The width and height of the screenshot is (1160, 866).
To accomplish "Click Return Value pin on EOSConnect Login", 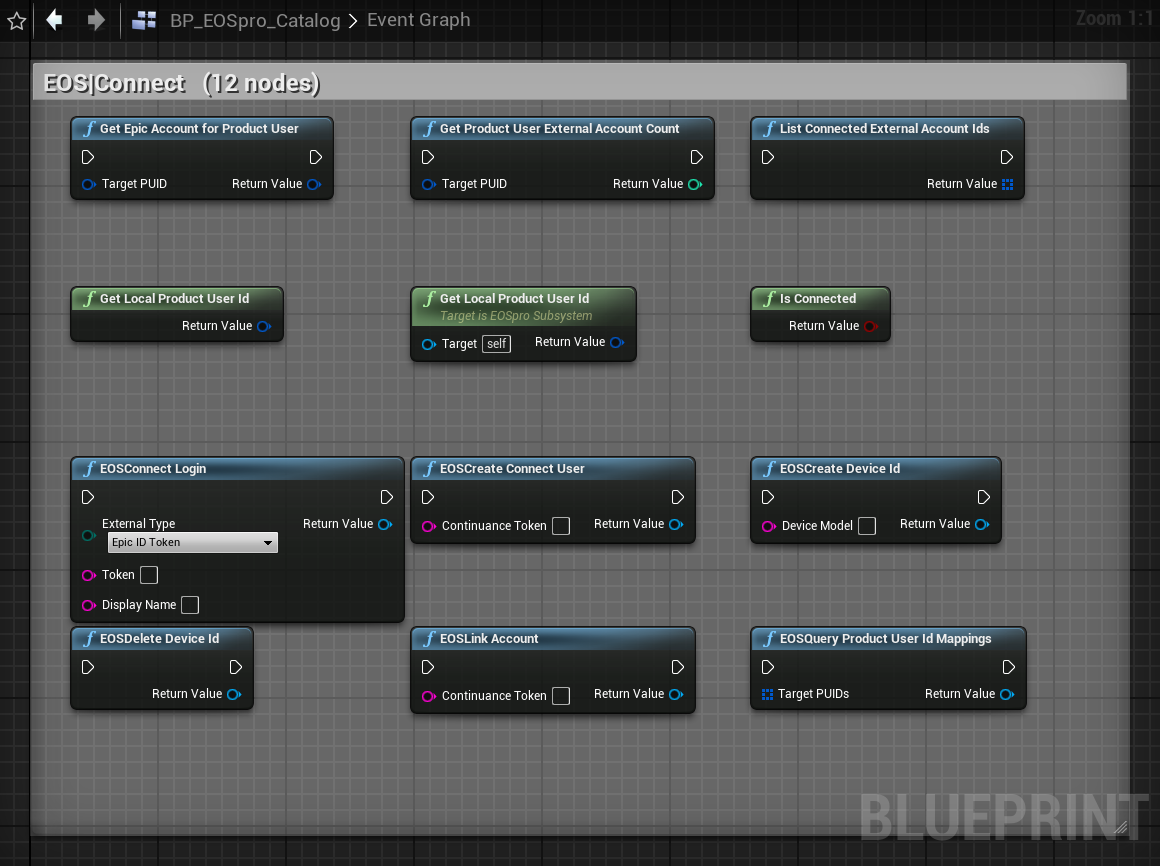I will (x=385, y=524).
